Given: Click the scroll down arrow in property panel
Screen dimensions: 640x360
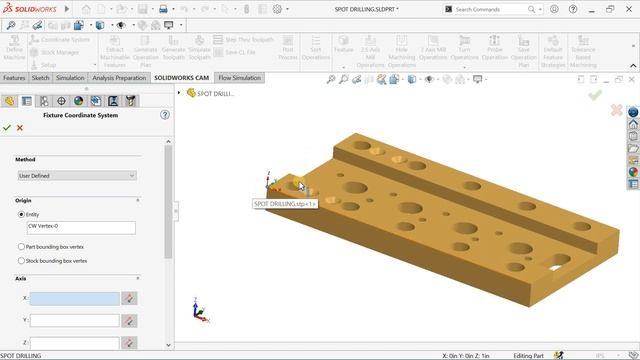Looking at the screenshot, I should pos(168,345).
